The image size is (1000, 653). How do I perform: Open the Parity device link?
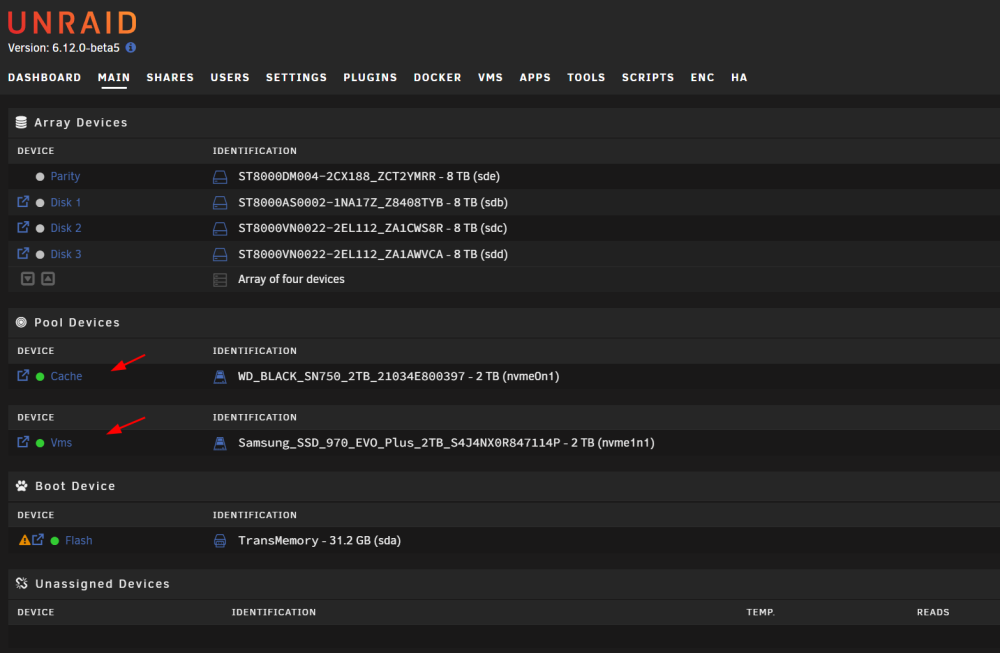click(65, 176)
